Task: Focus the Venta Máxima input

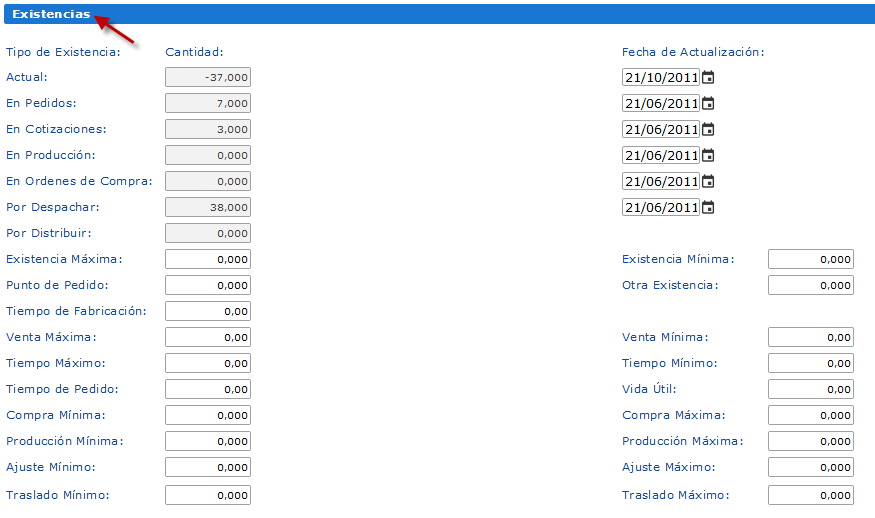Action: point(208,337)
